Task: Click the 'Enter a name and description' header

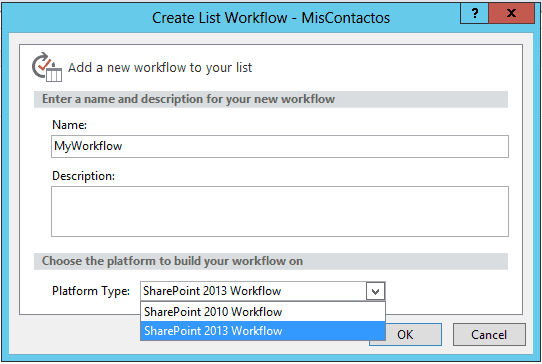Action: coord(188,99)
